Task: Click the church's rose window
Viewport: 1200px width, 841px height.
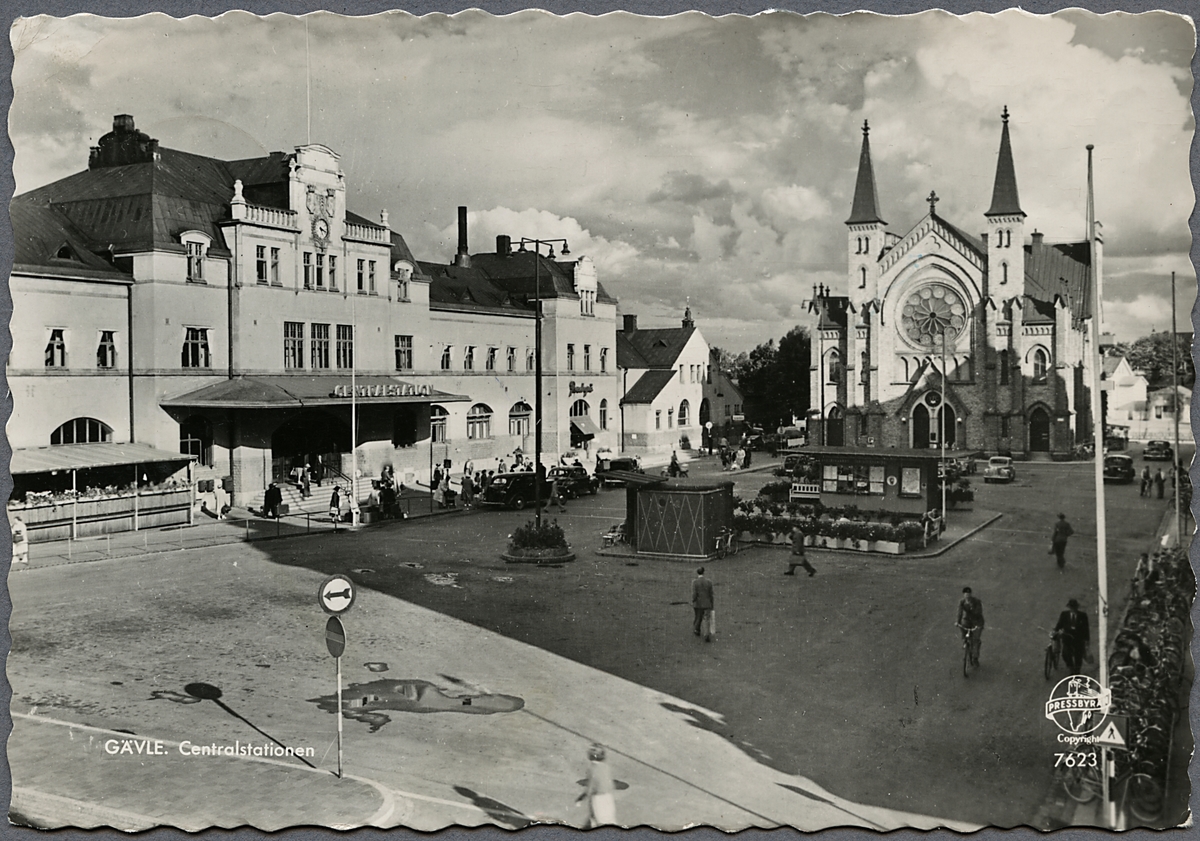Action: tap(933, 315)
